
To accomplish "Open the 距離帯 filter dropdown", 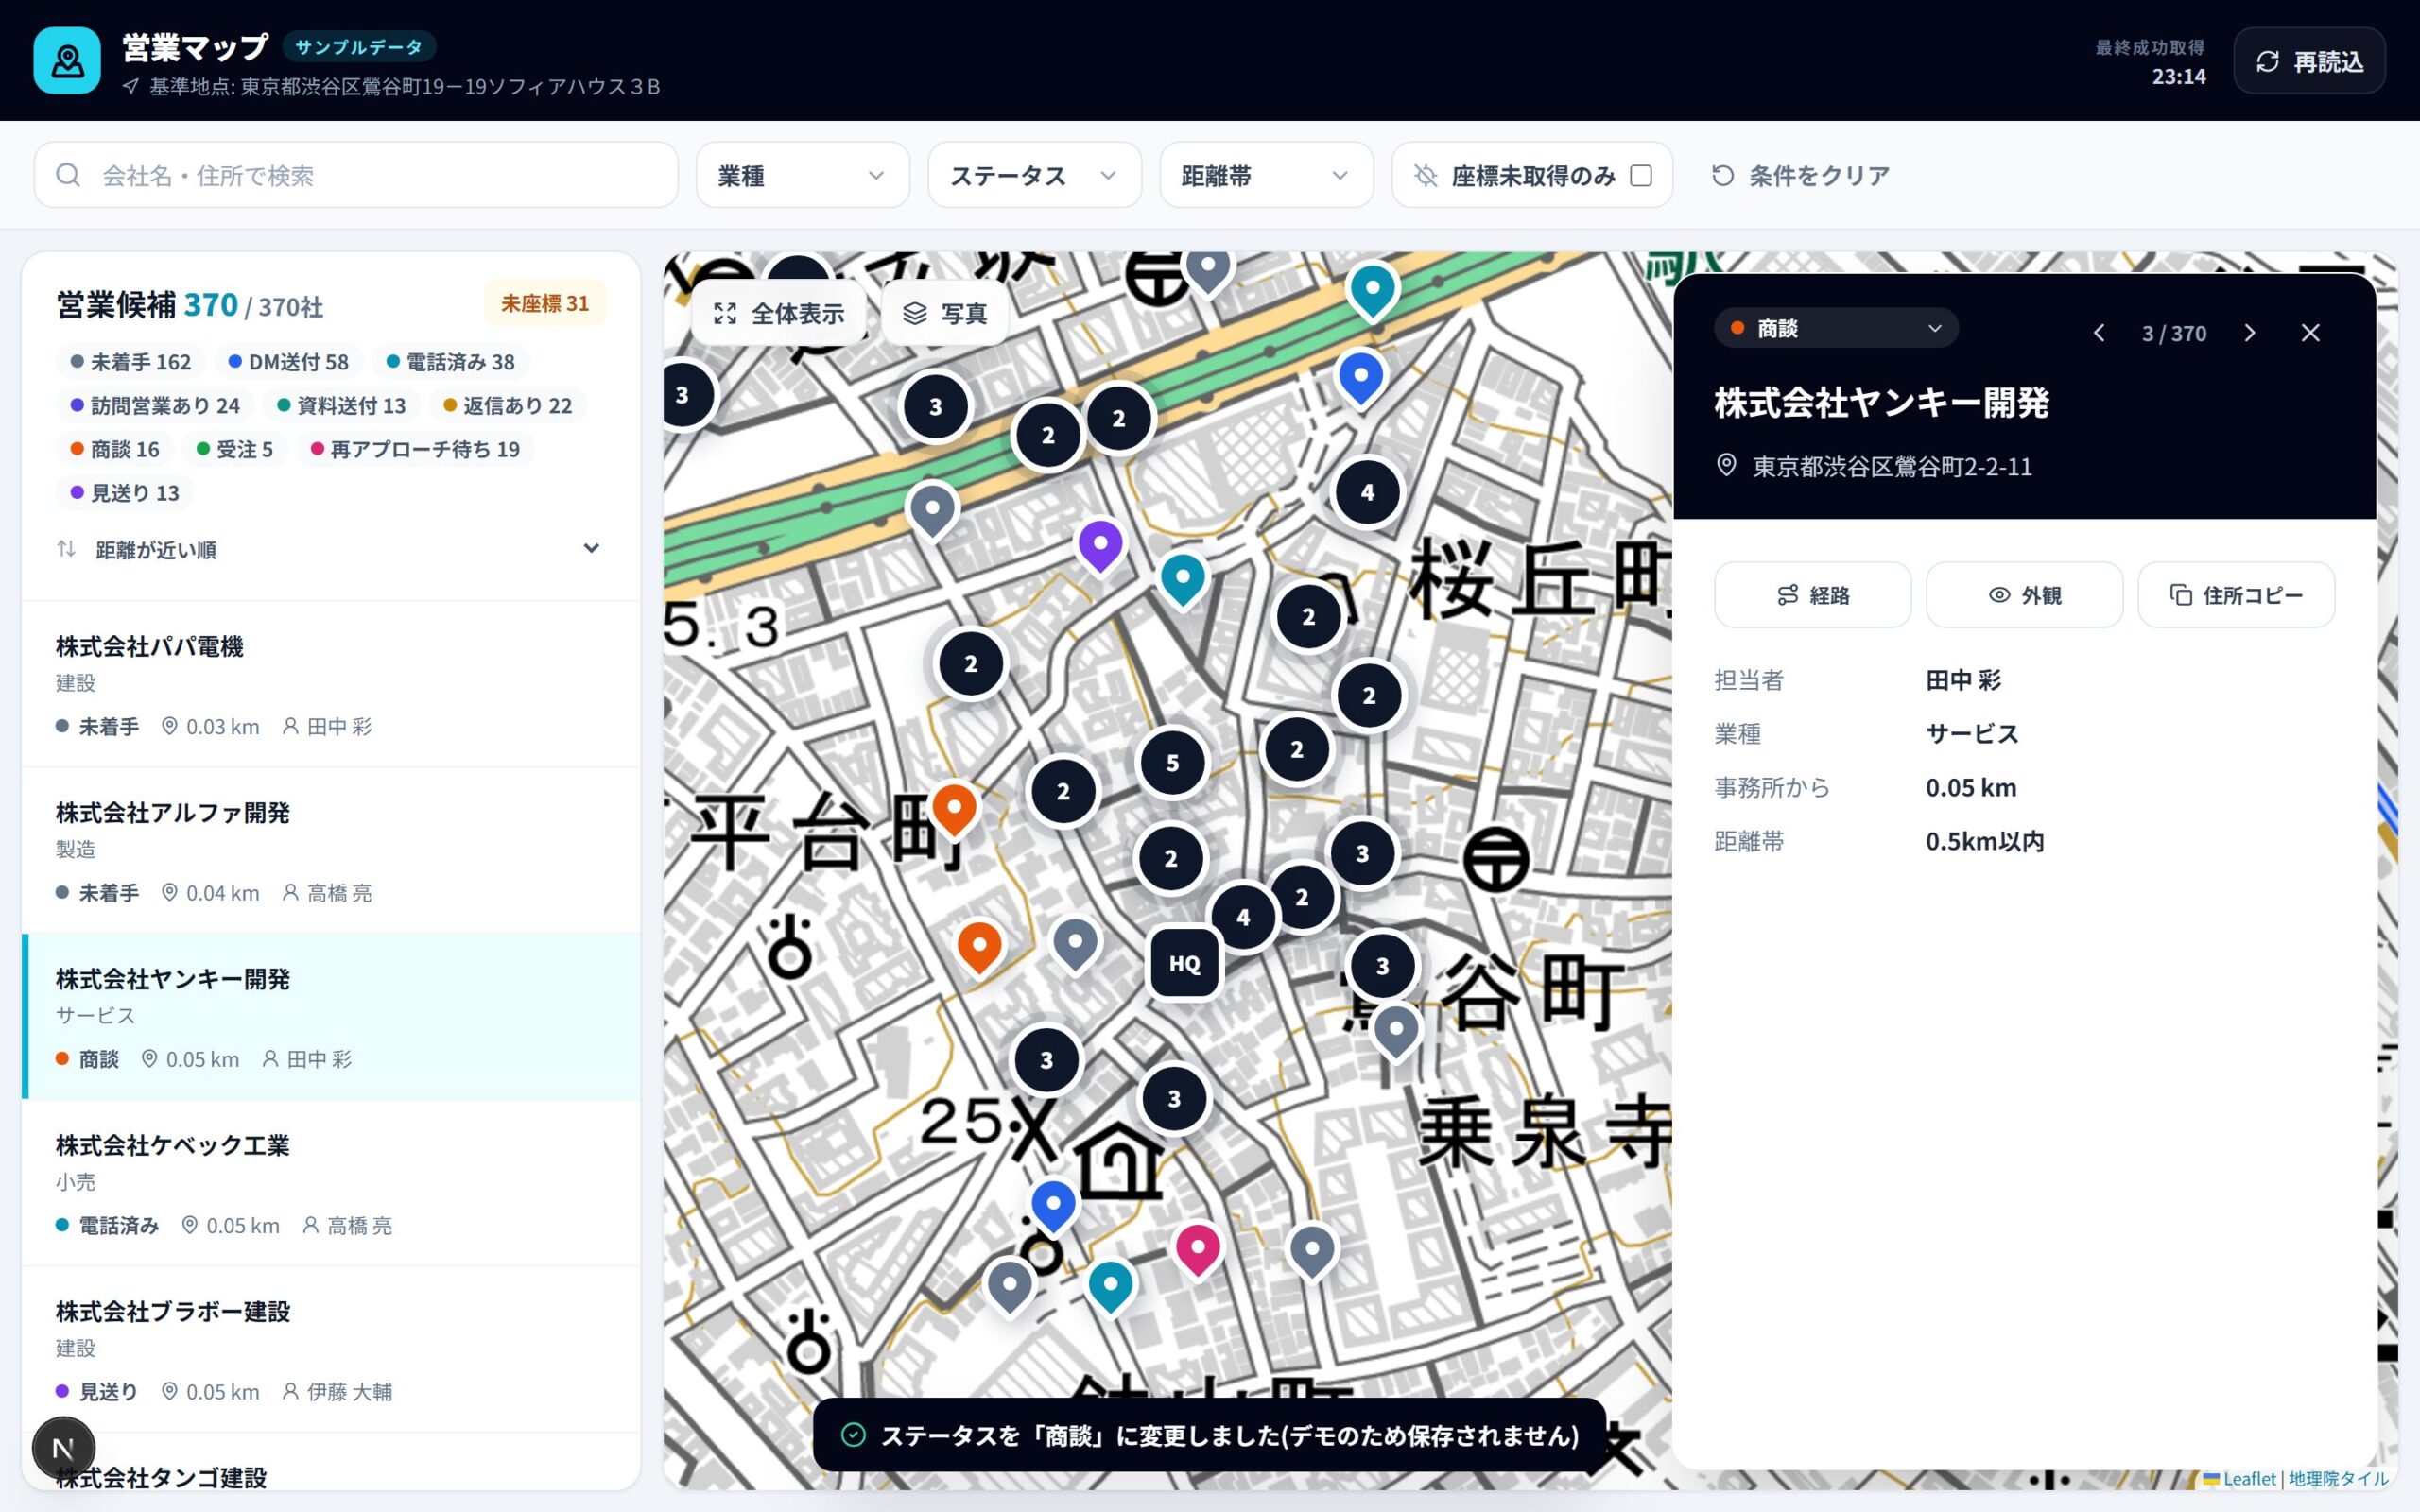I will pyautogui.click(x=1266, y=175).
